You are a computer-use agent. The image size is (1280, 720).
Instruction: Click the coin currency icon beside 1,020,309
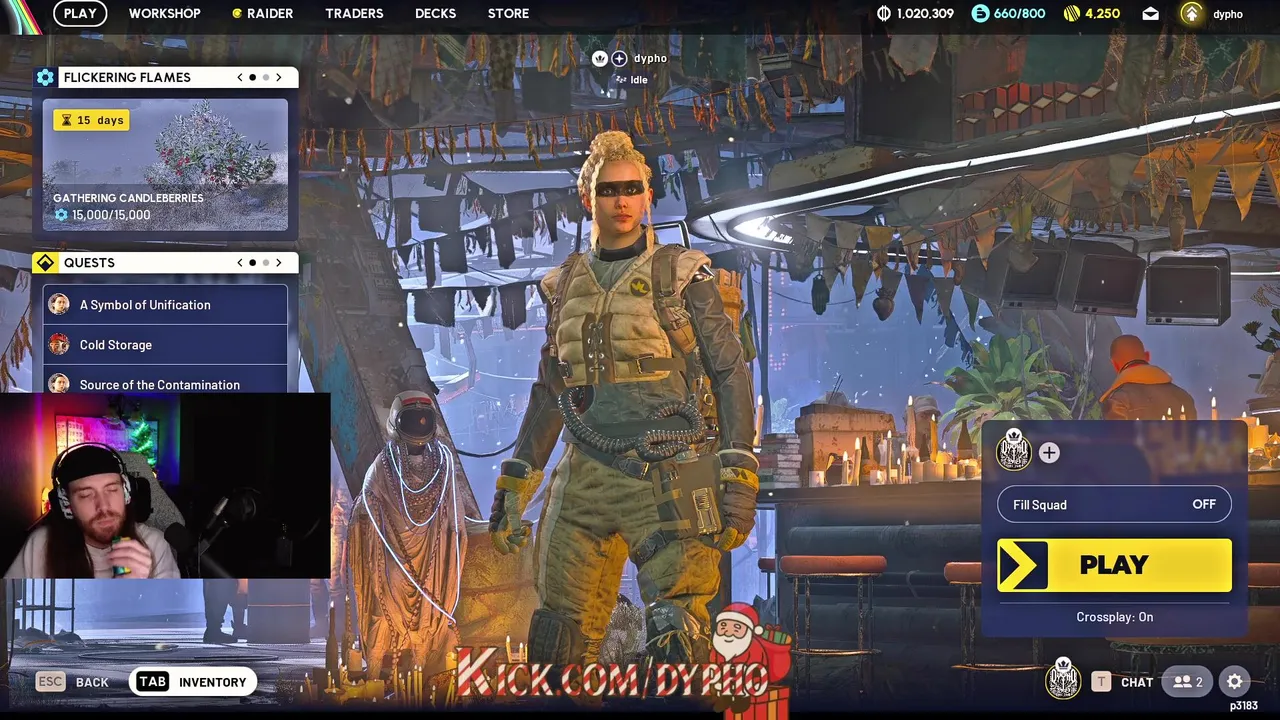884,13
